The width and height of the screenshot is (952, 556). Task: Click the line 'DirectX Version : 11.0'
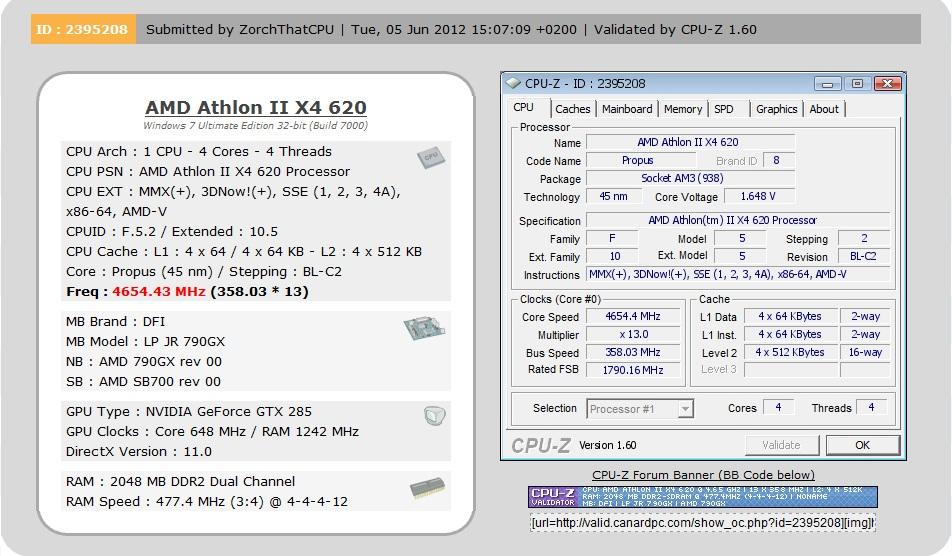139,452
